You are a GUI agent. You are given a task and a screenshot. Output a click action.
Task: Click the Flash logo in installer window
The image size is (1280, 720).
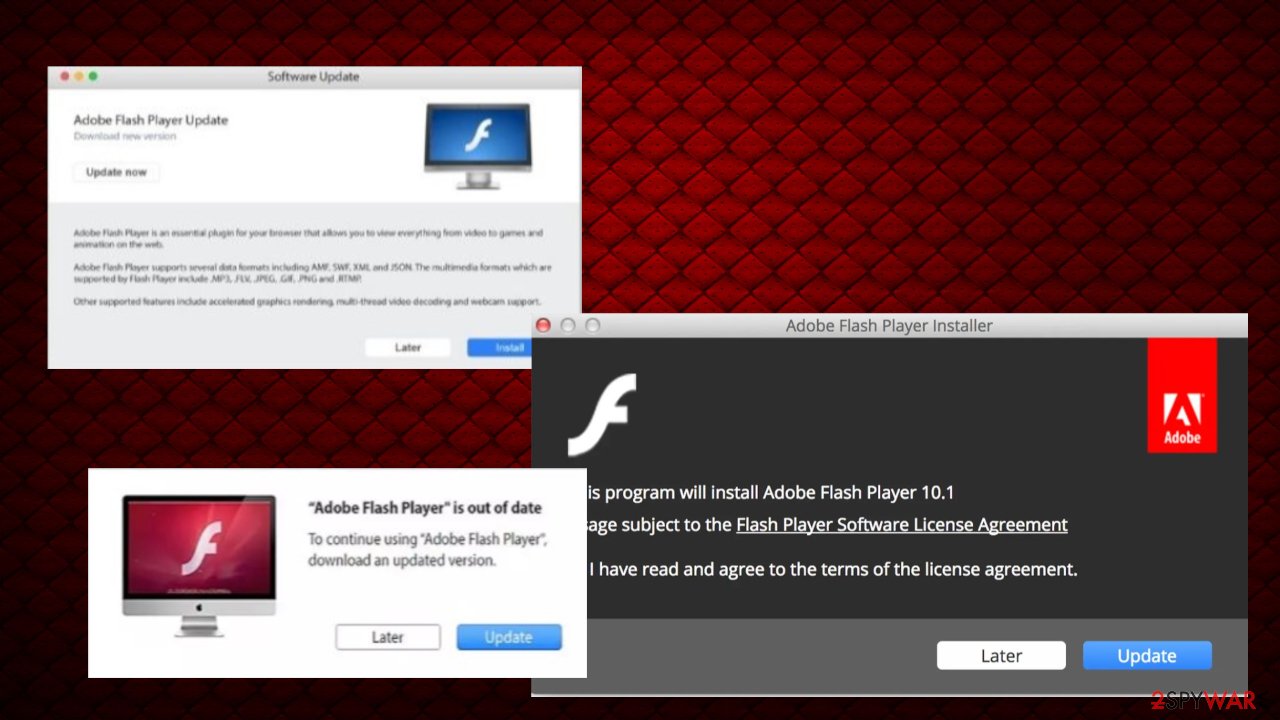tap(602, 414)
